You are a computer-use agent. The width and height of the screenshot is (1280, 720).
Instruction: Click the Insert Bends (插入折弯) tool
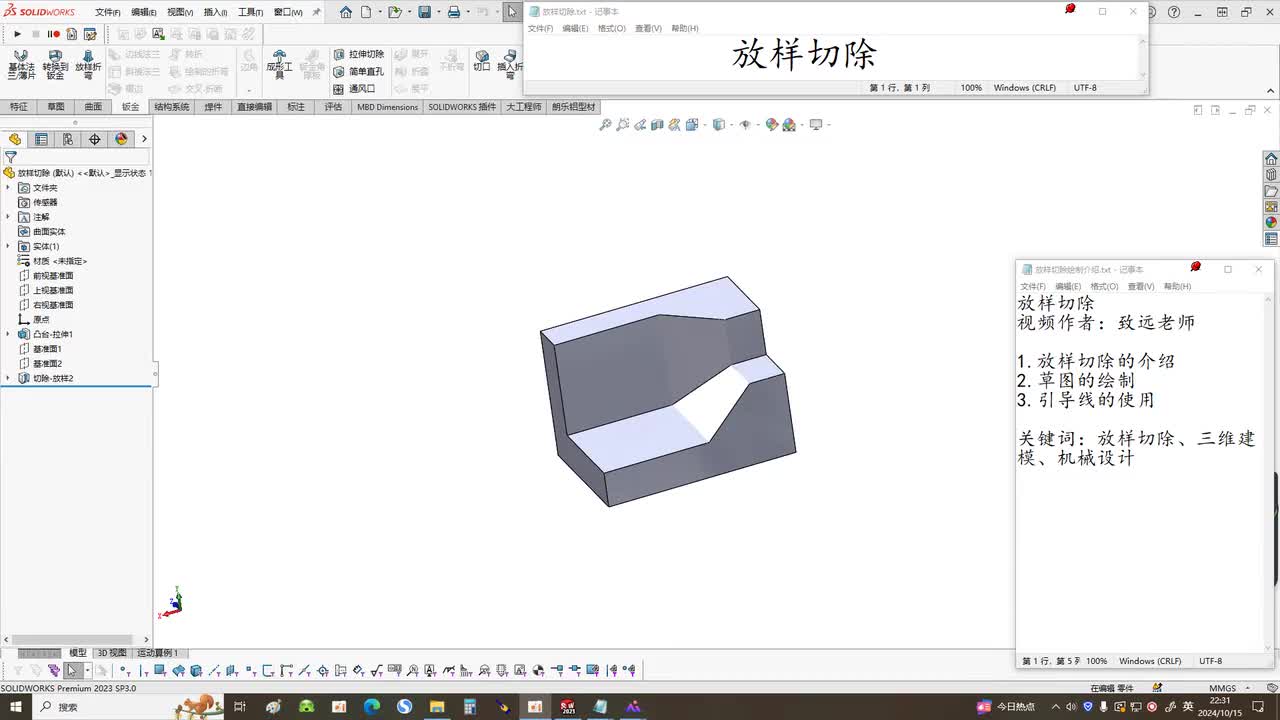click(x=510, y=65)
